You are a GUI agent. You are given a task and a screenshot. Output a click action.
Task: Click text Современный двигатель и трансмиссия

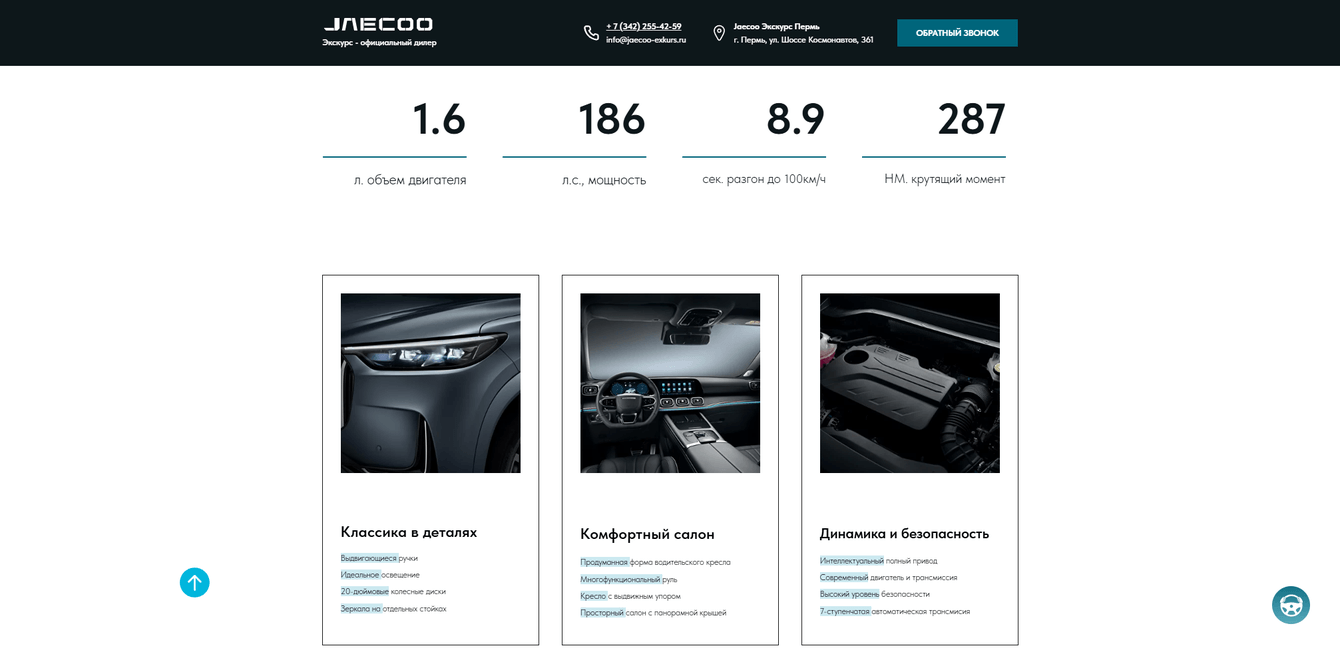889,578
